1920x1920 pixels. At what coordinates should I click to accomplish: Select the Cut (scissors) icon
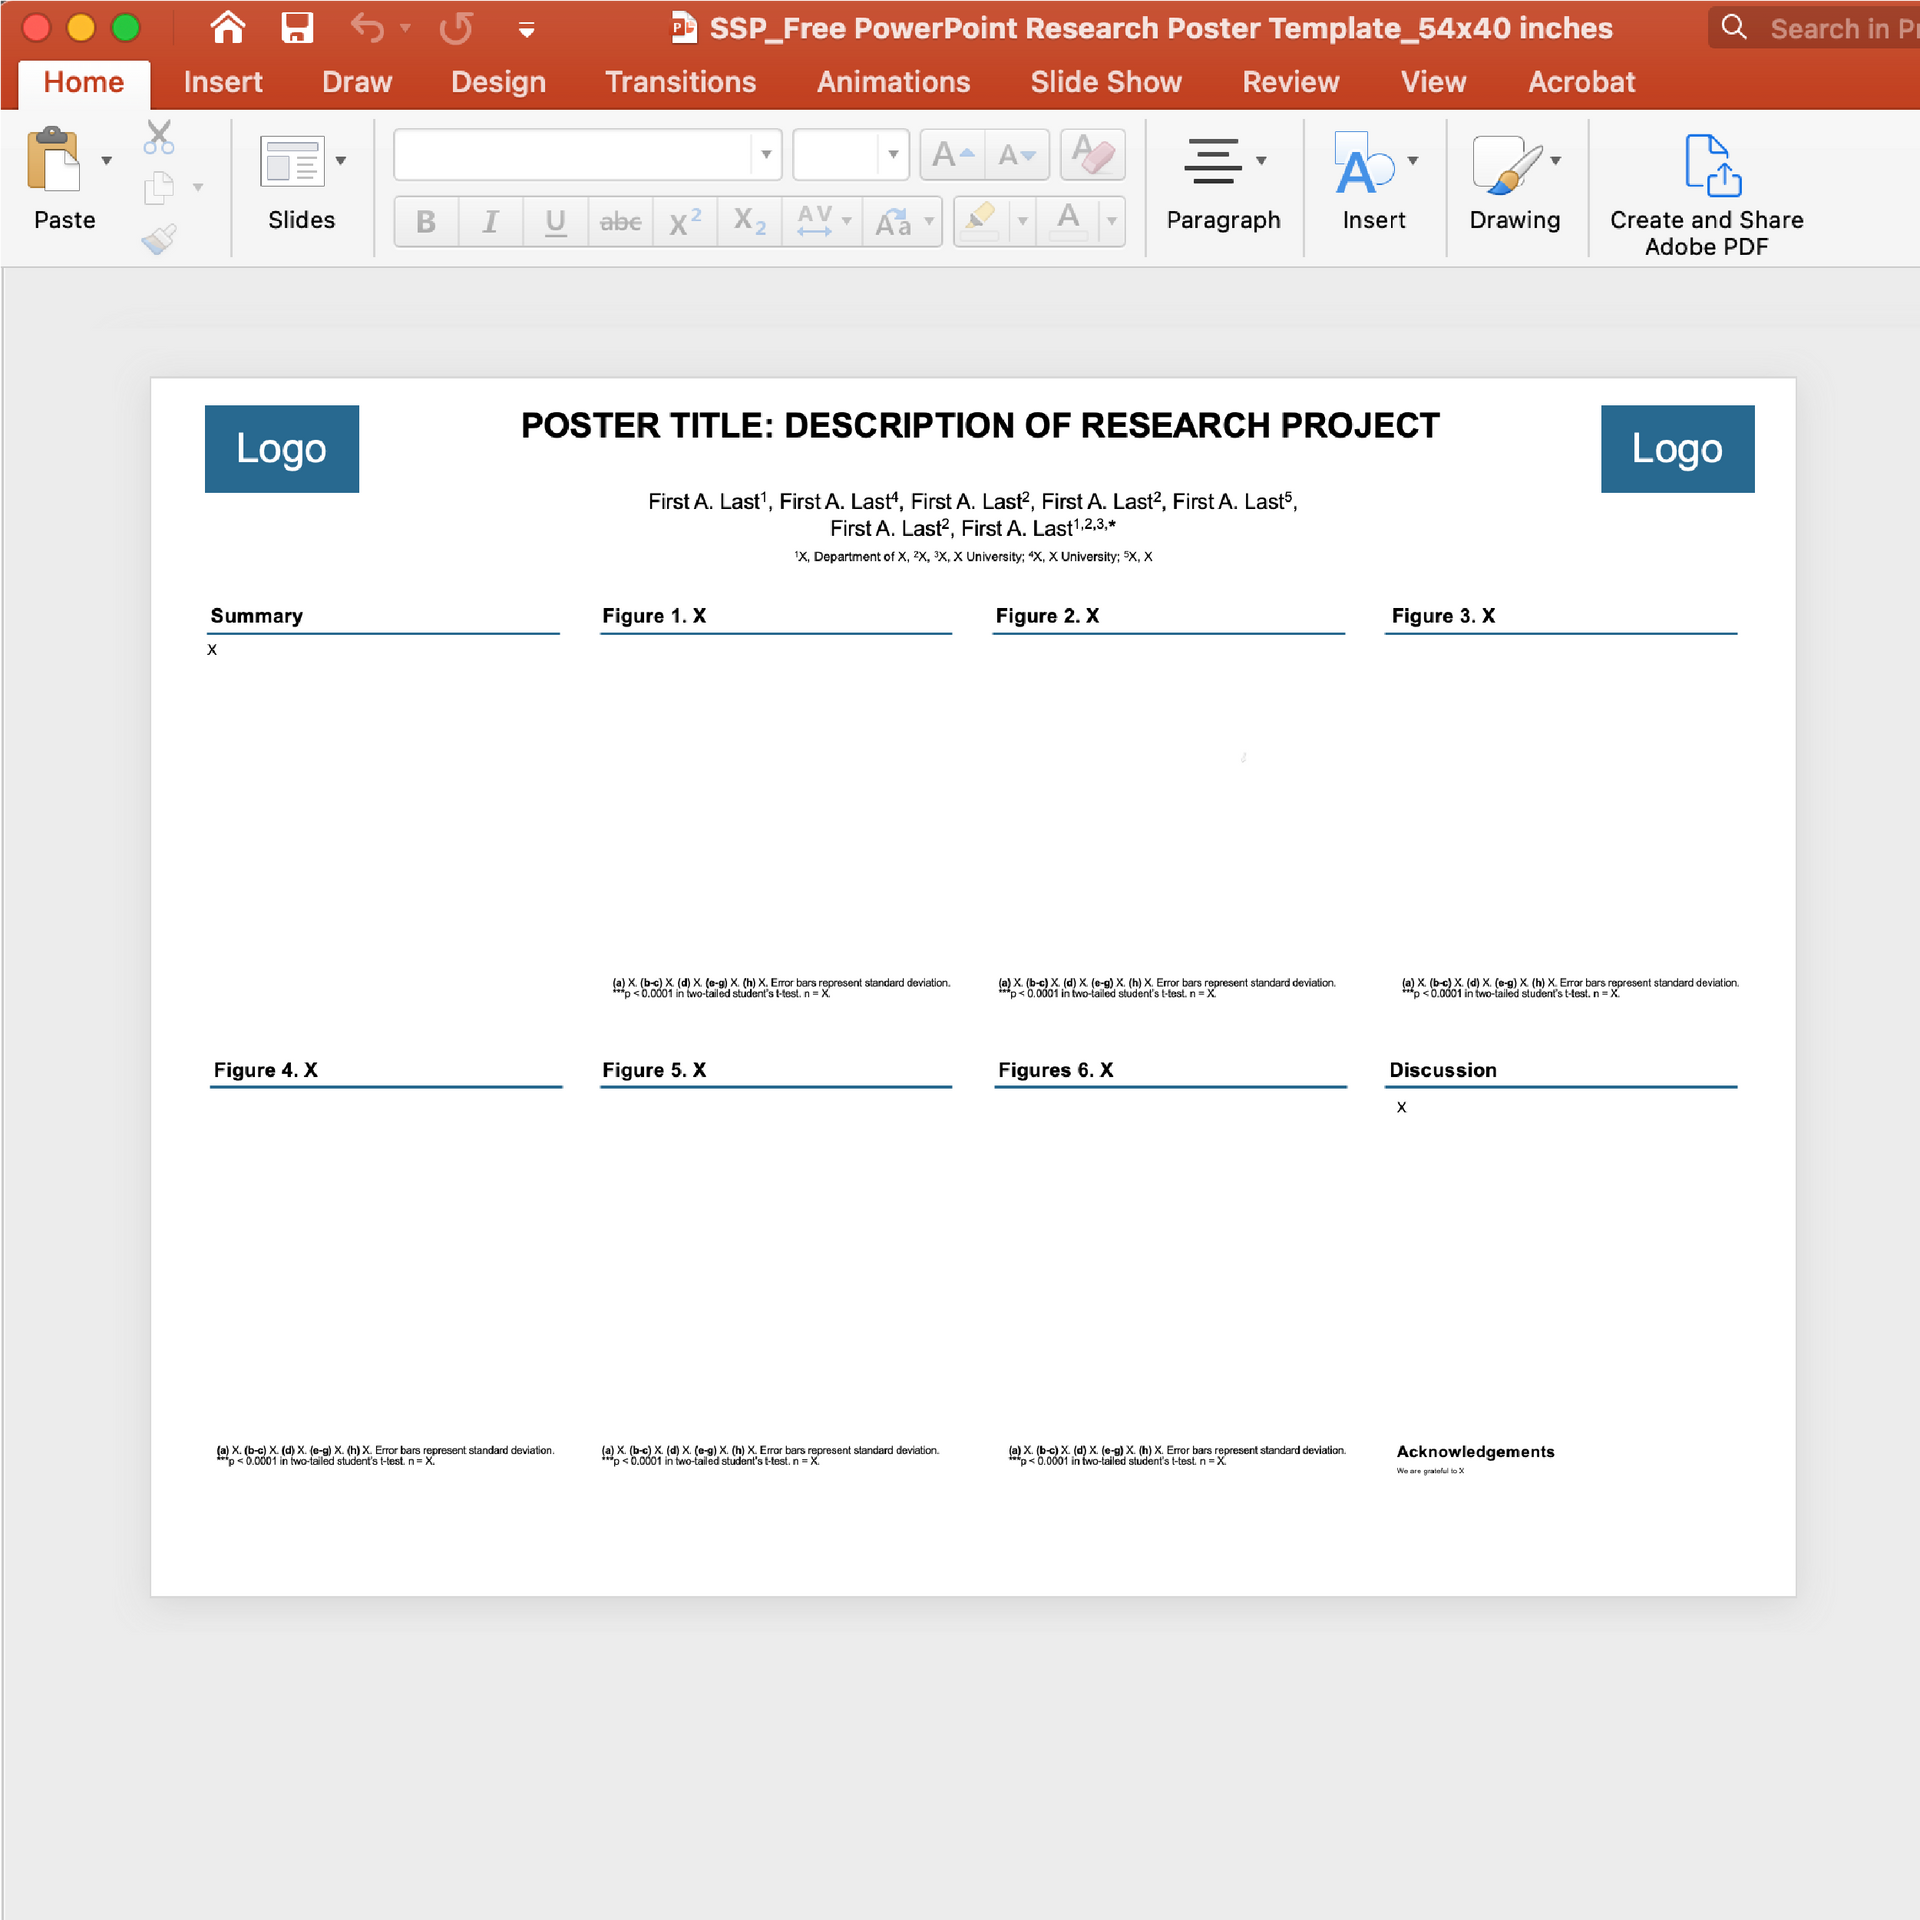[x=158, y=135]
